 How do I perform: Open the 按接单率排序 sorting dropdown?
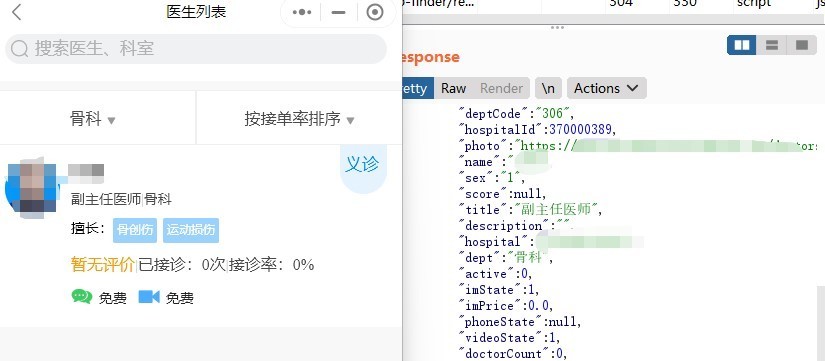299,119
